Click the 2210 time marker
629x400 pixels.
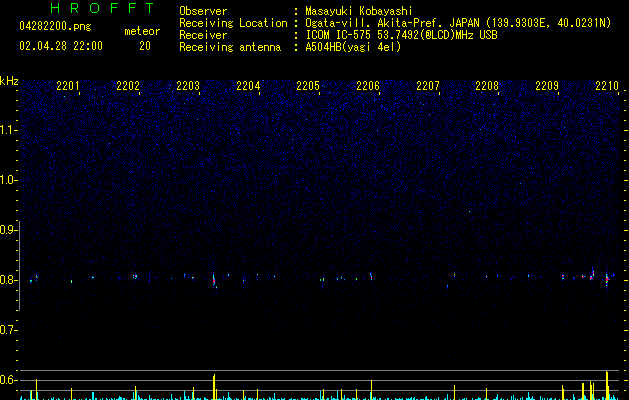pyautogui.click(x=607, y=85)
